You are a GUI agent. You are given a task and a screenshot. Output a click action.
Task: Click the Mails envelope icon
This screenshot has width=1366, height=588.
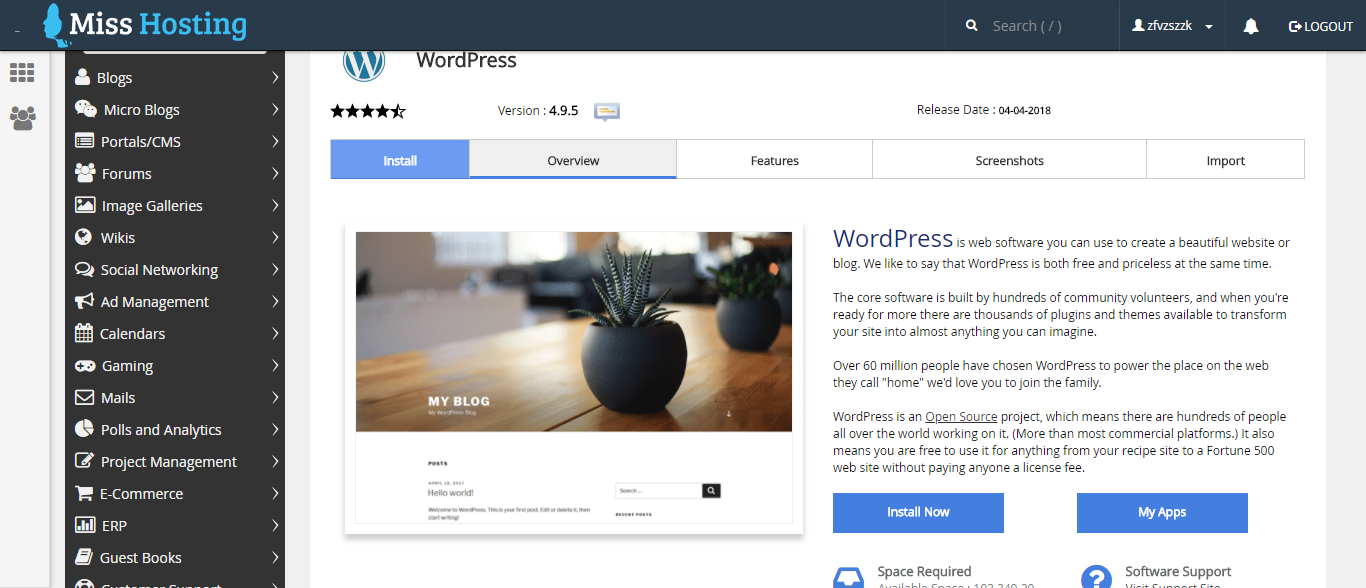click(85, 397)
